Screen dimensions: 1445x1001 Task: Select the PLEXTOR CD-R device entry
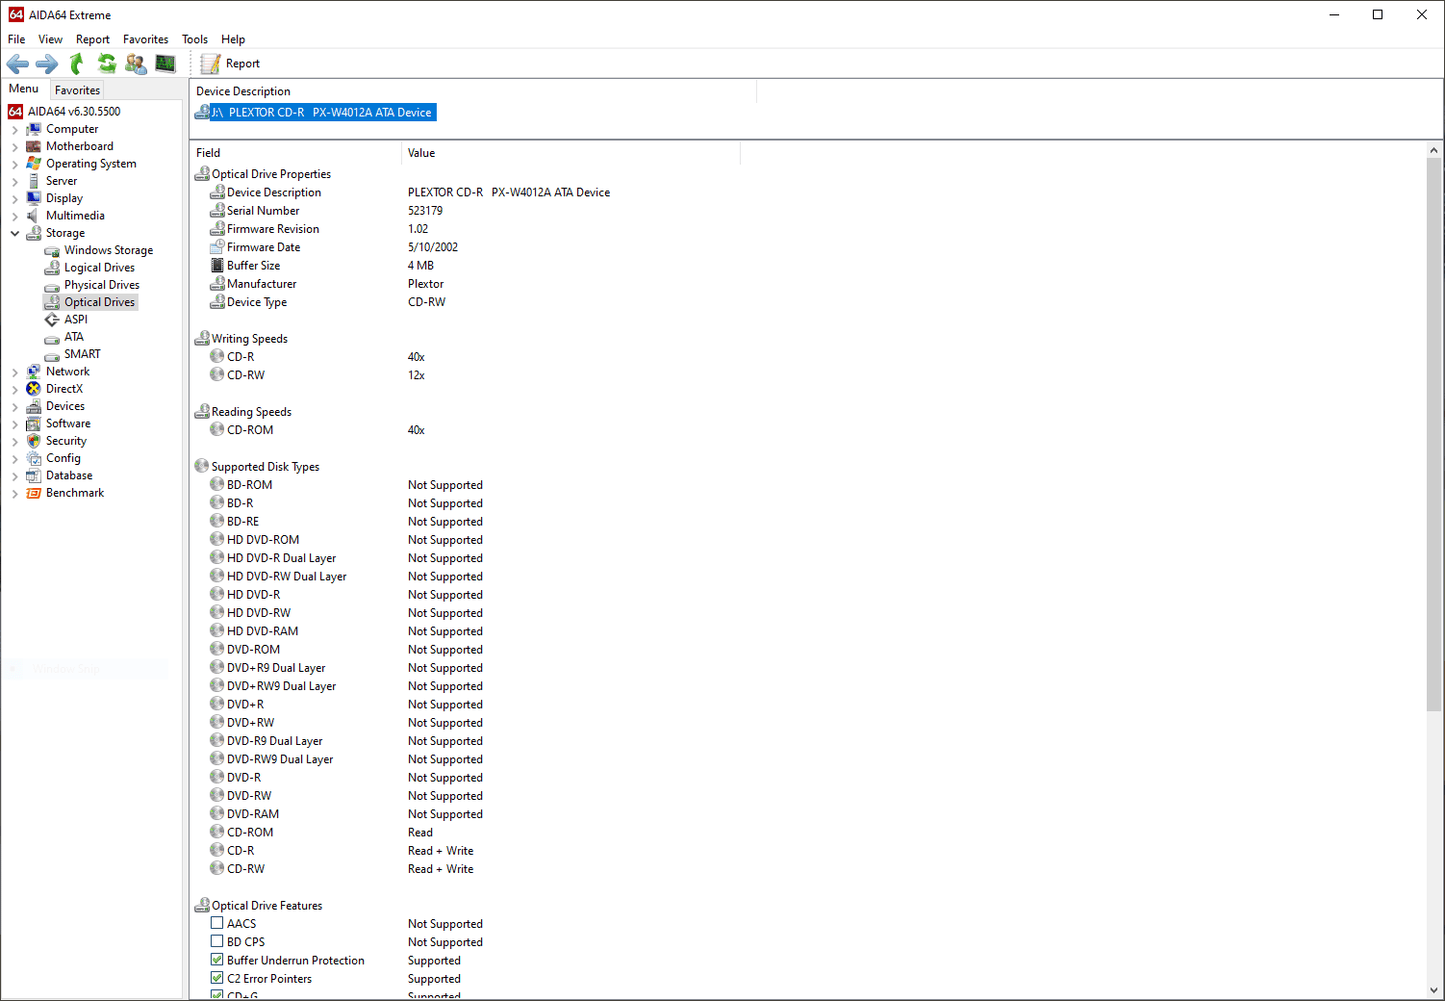(321, 113)
